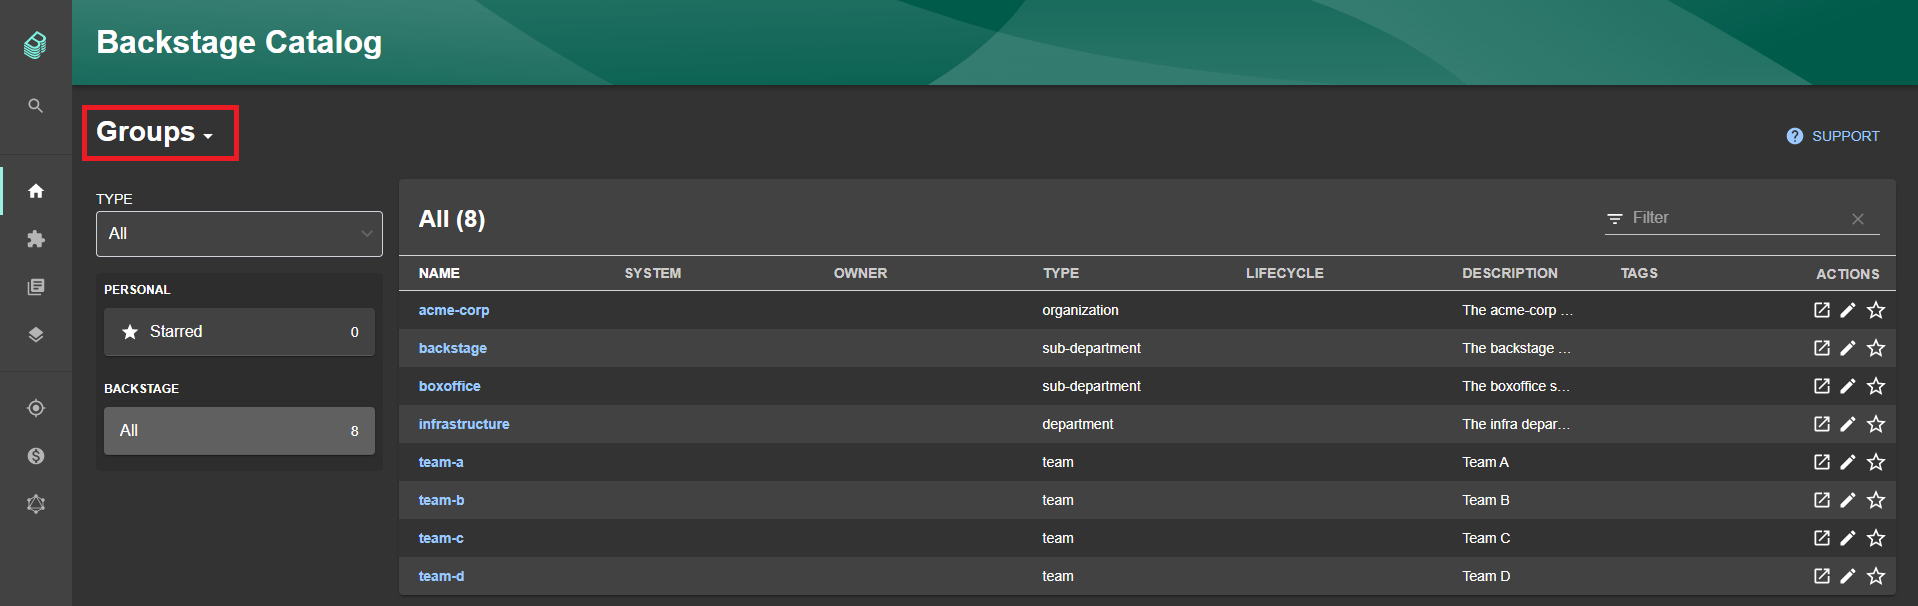1918x606 pixels.
Task: Sort by the OWNER column header
Action: [860, 273]
